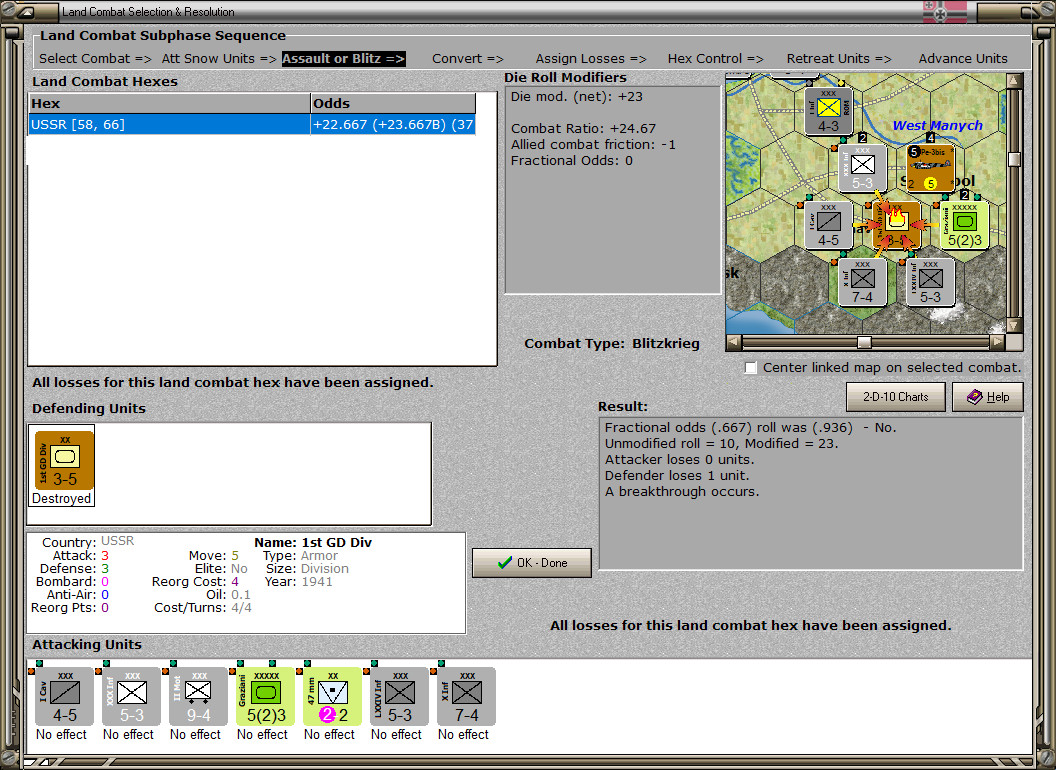1056x770 pixels.
Task: Select the Assault or Blitz subphase
Action: pos(343,59)
